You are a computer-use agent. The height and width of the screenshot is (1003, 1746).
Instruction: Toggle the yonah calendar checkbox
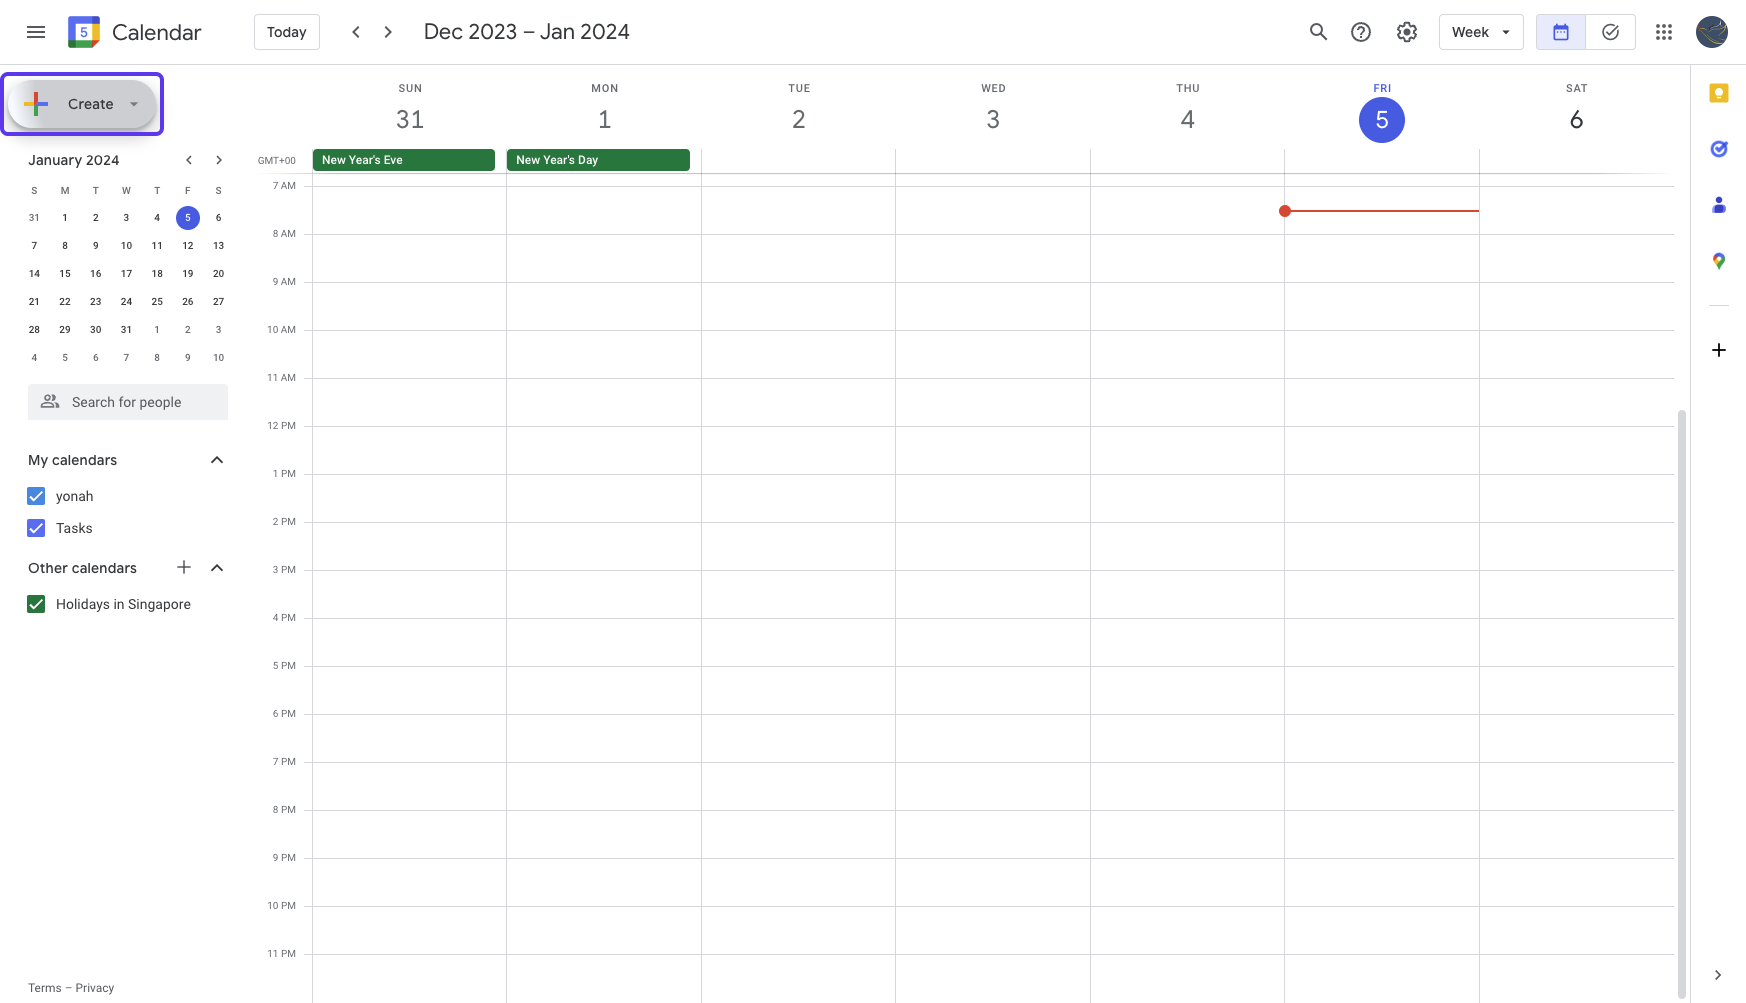[x=36, y=496]
